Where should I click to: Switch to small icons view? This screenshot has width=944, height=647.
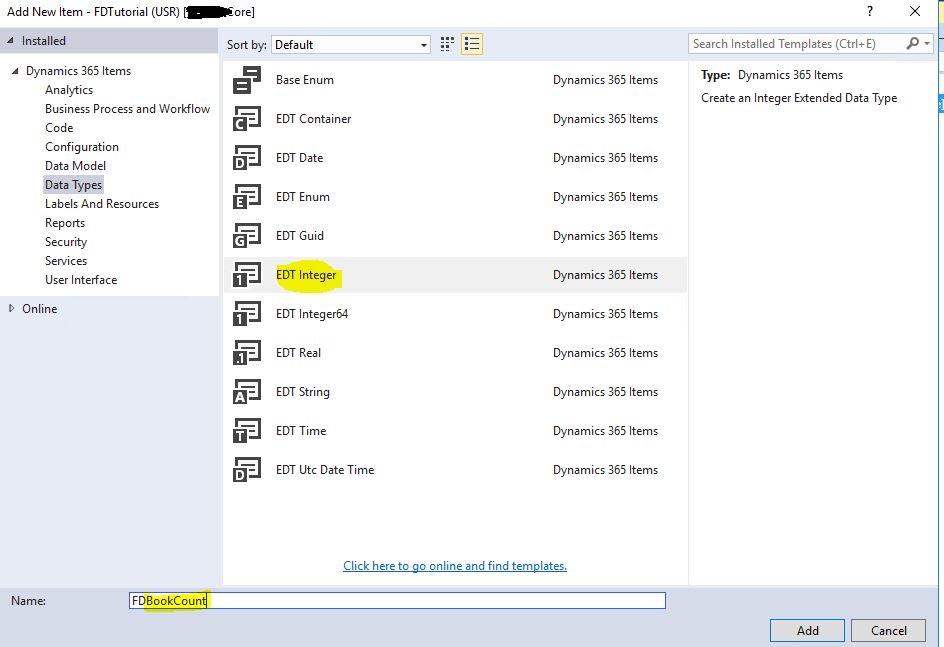point(447,44)
